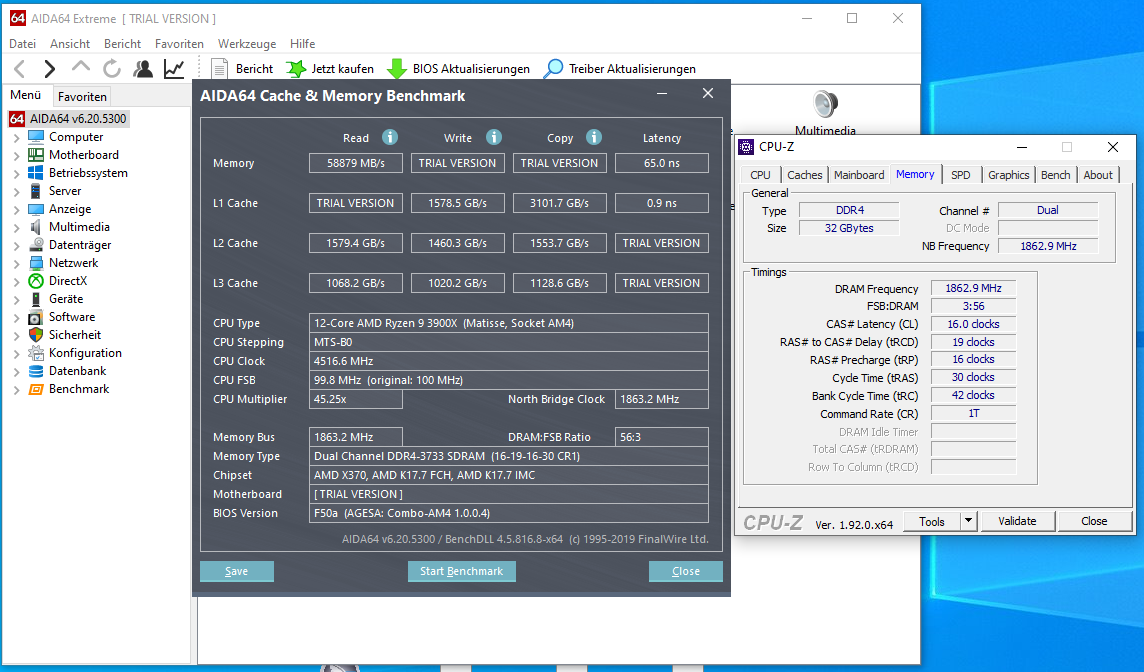Click the Multimedia speaker icon in main pane
Screen dimensions: 1144x672
[x=825, y=104]
